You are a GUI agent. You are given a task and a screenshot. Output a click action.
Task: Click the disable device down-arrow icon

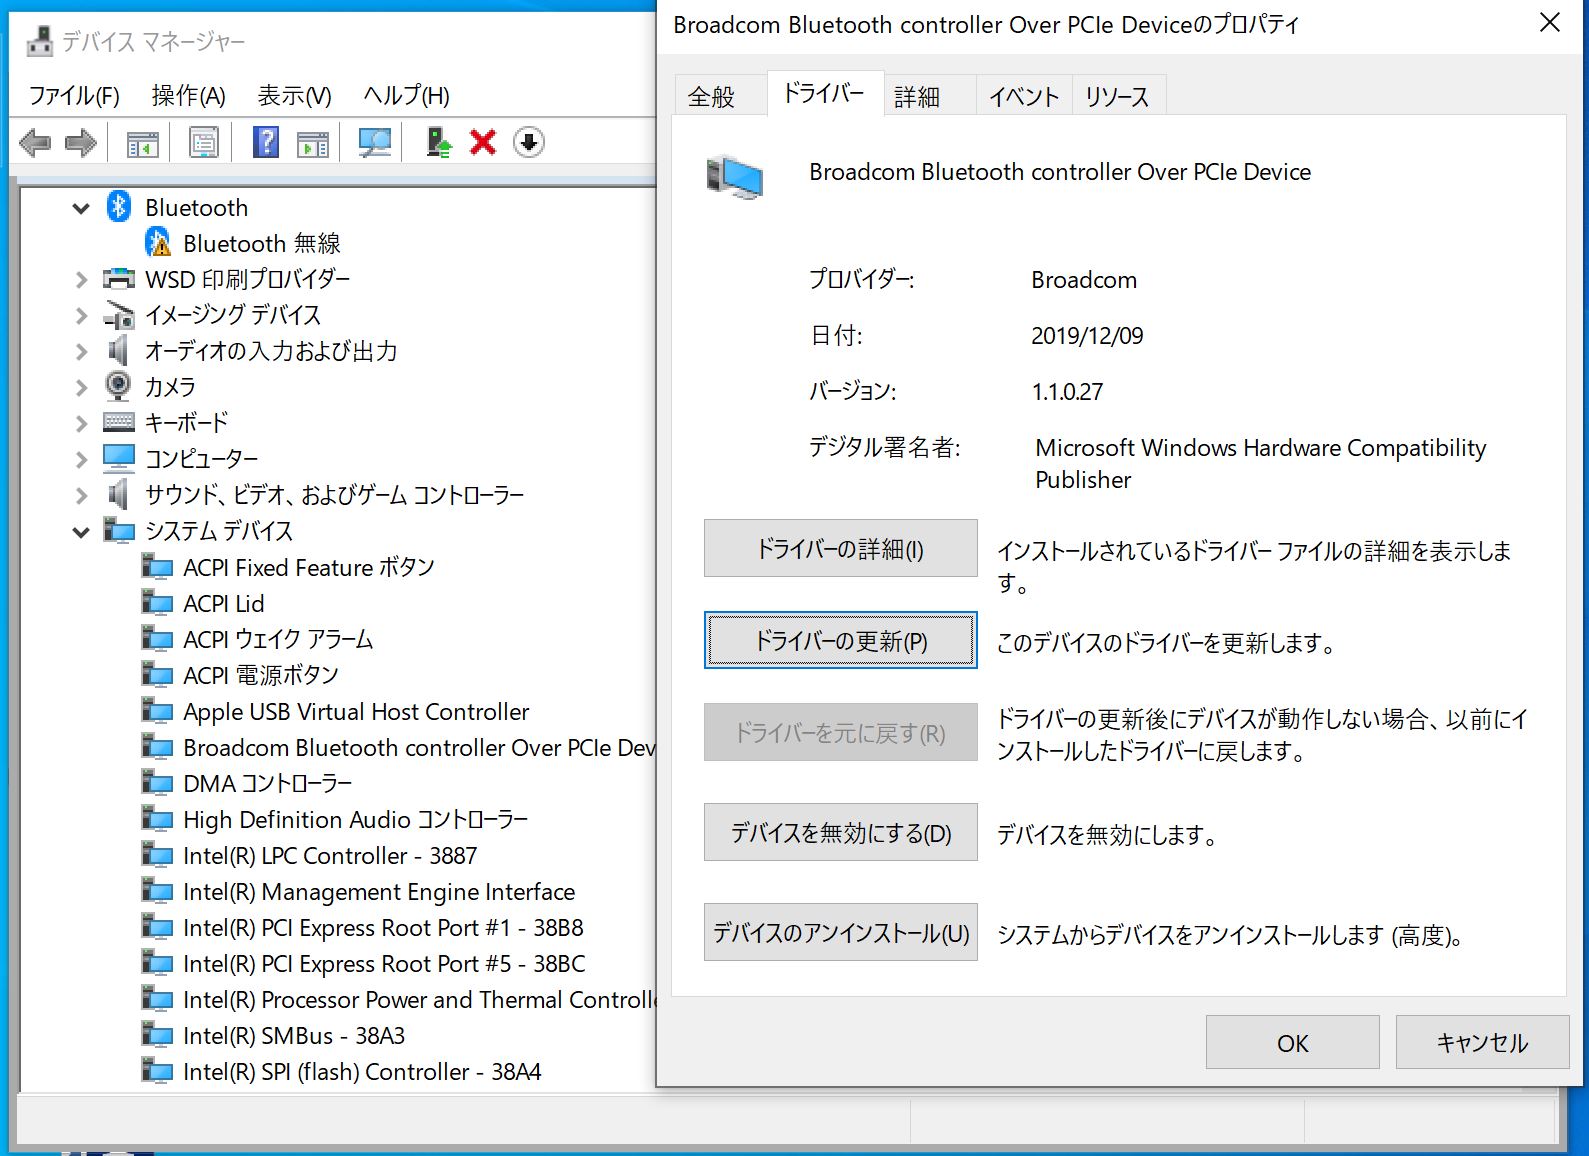(x=529, y=142)
